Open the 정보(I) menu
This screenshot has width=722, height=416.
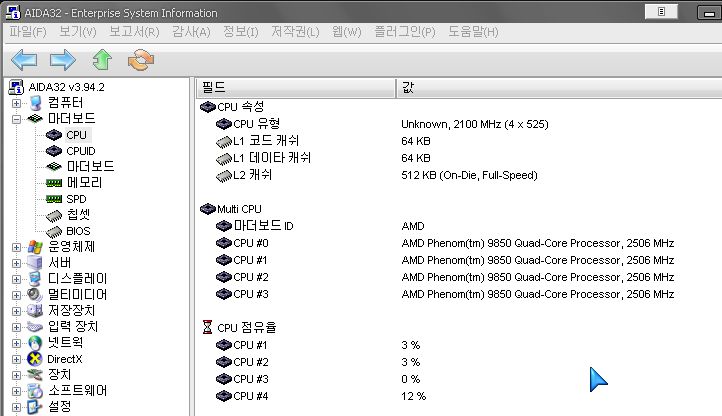click(x=240, y=32)
